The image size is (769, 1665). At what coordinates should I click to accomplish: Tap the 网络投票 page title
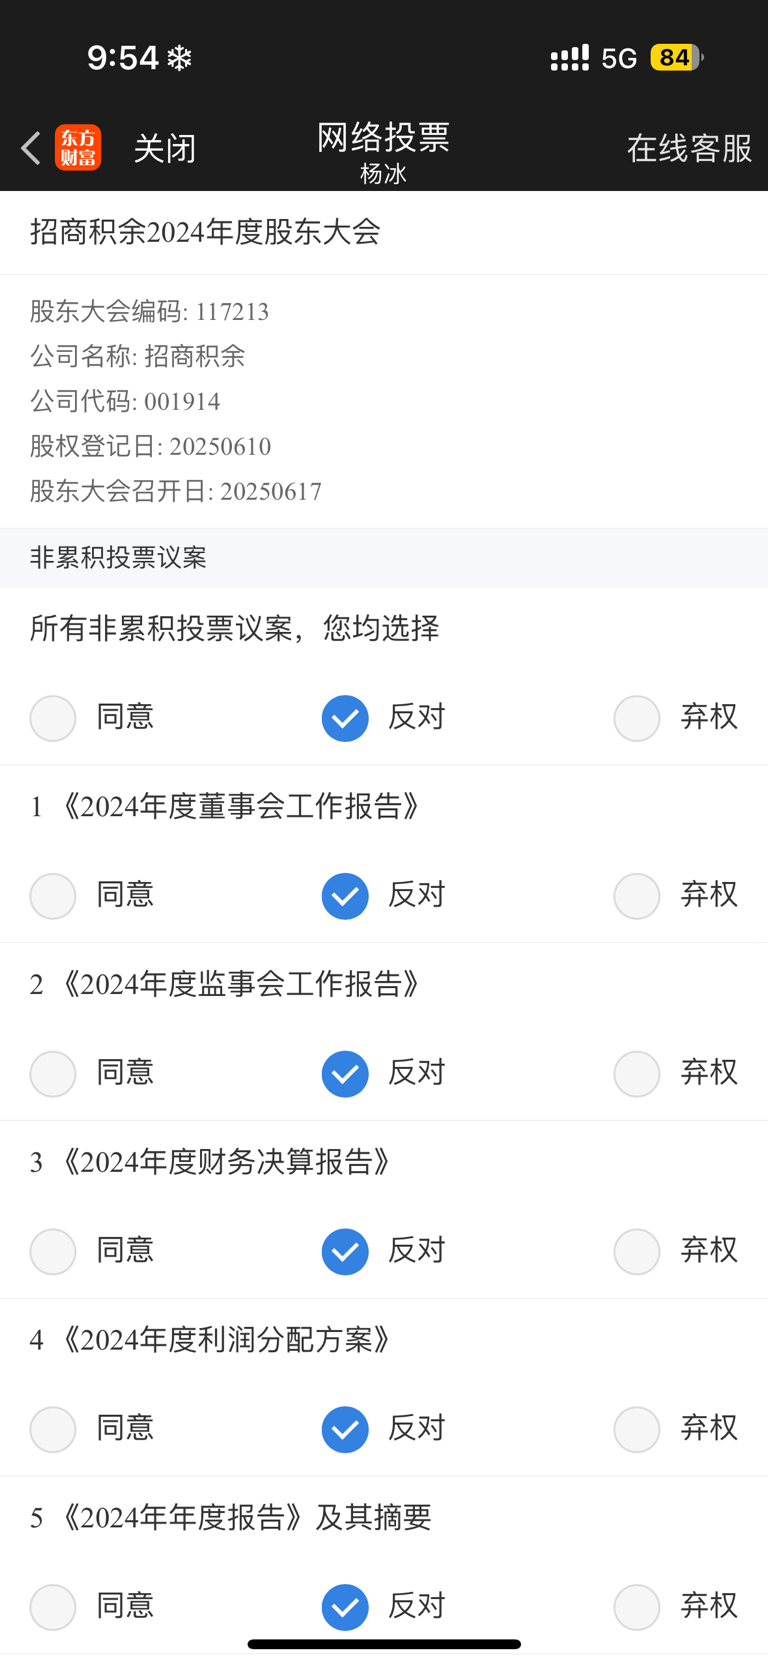coord(384,137)
